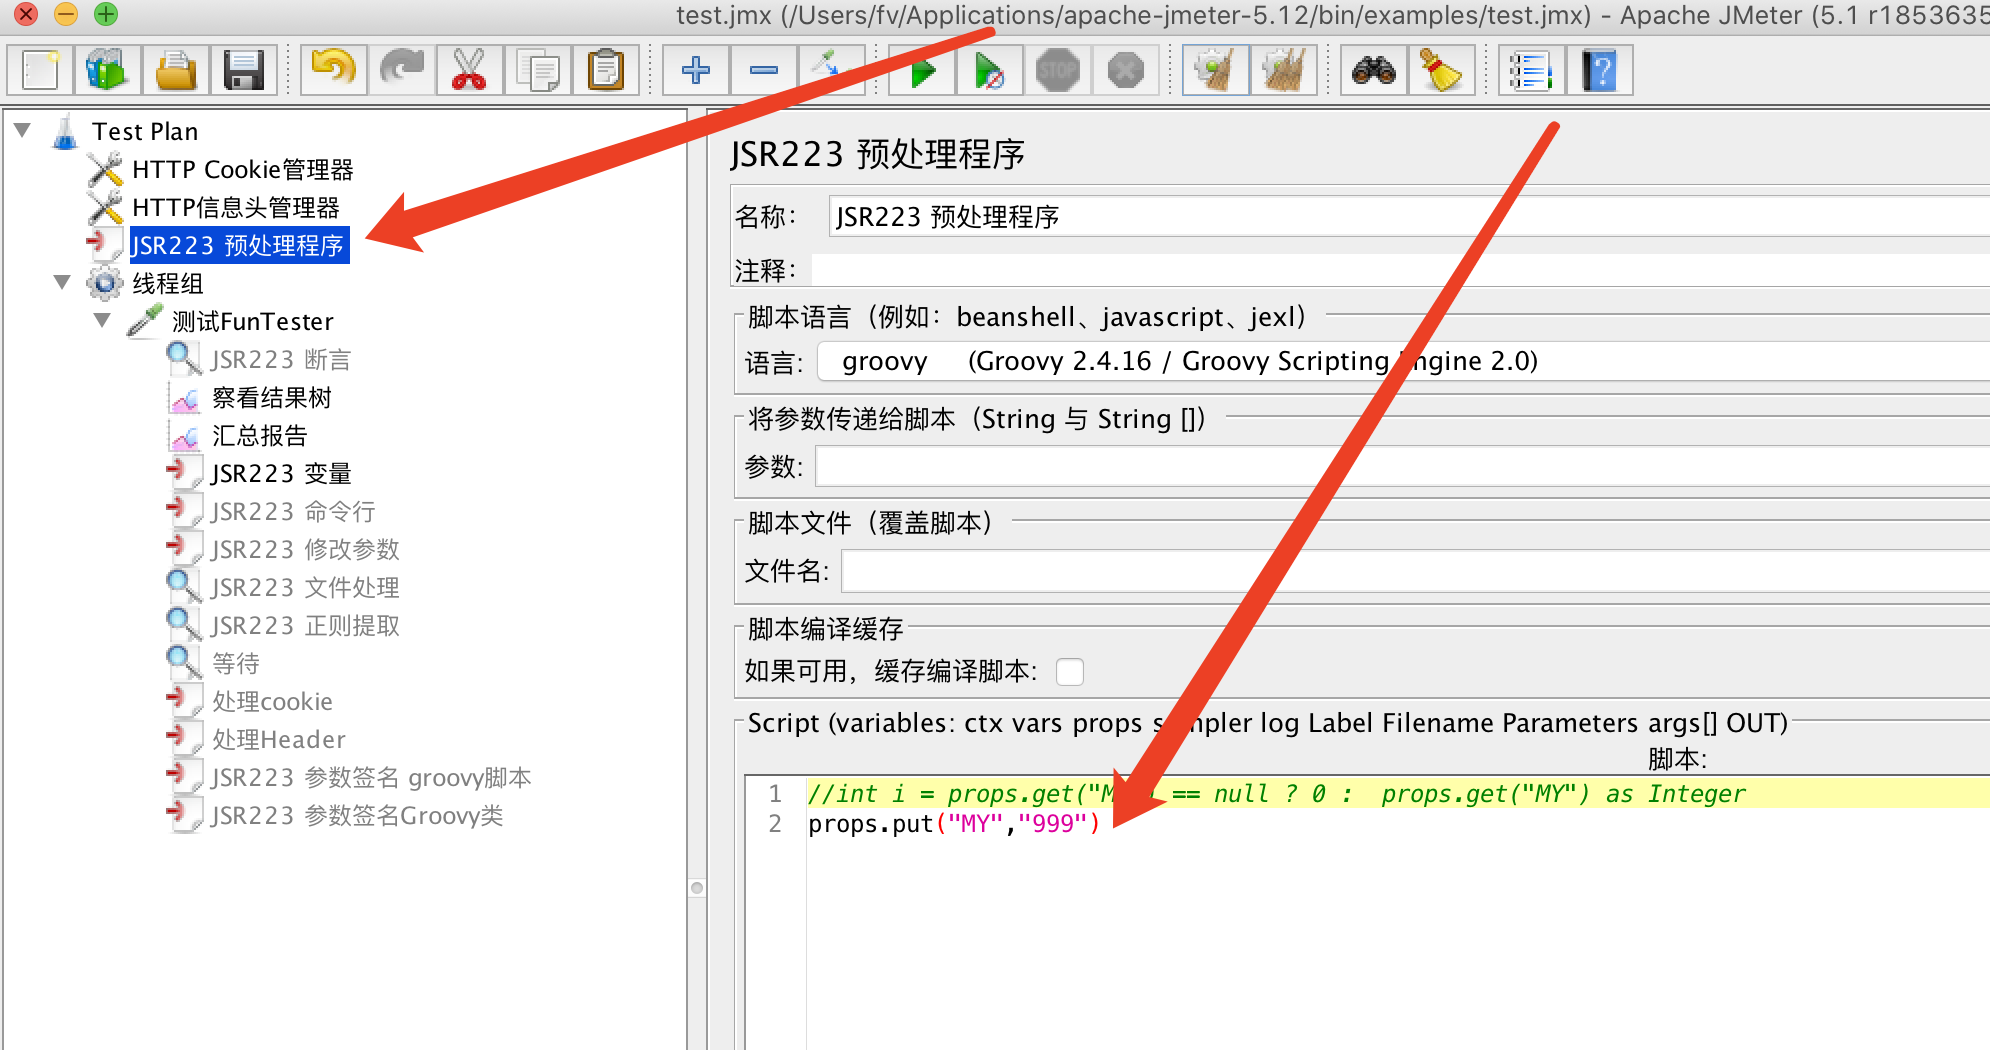
Task: Click the commented script line 1
Action: pyautogui.click(x=1276, y=794)
